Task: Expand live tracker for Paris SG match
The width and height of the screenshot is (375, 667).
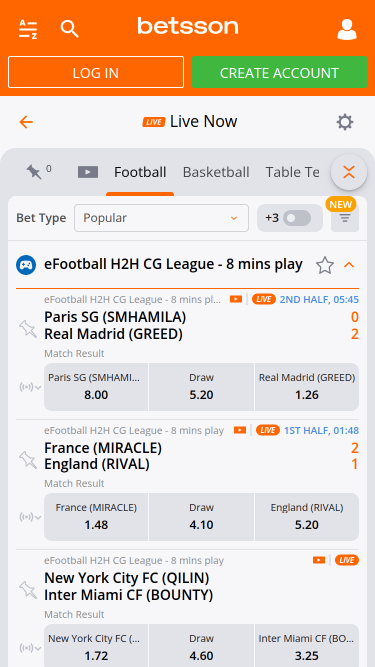Action: [x=30, y=387]
